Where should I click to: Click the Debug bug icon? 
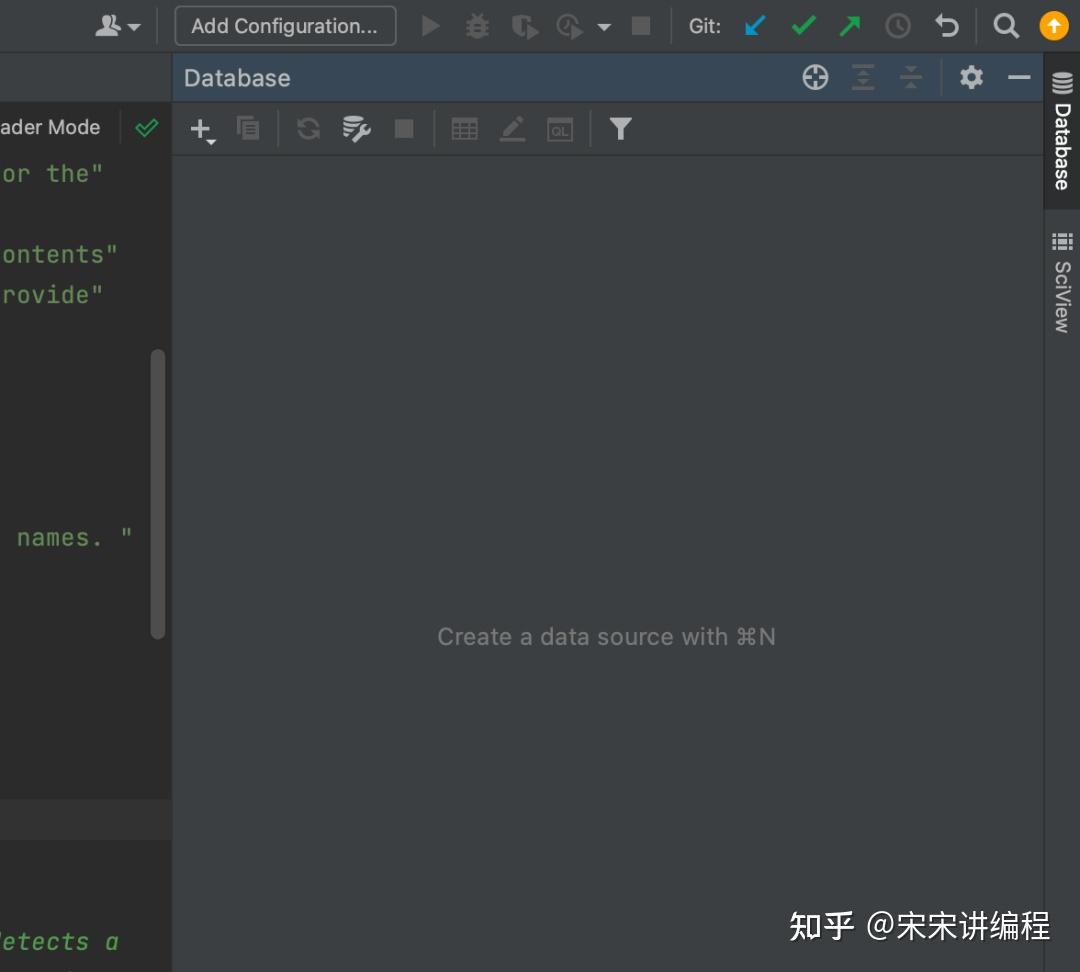coord(477,26)
